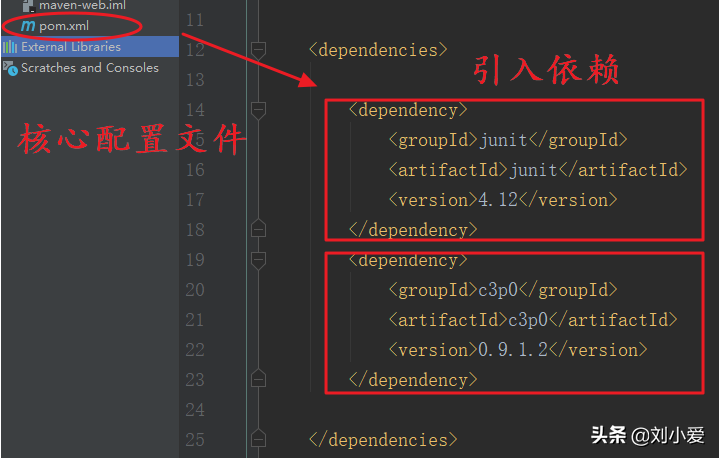Open Scratches and Consoles node

click(90, 68)
